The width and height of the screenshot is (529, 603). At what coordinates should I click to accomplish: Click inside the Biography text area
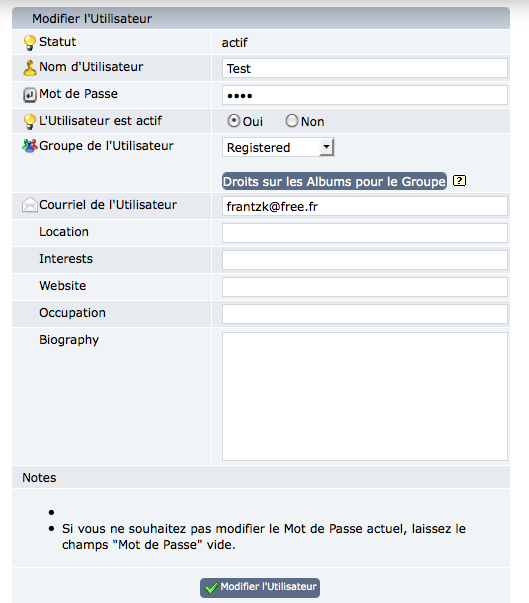[x=364, y=396]
